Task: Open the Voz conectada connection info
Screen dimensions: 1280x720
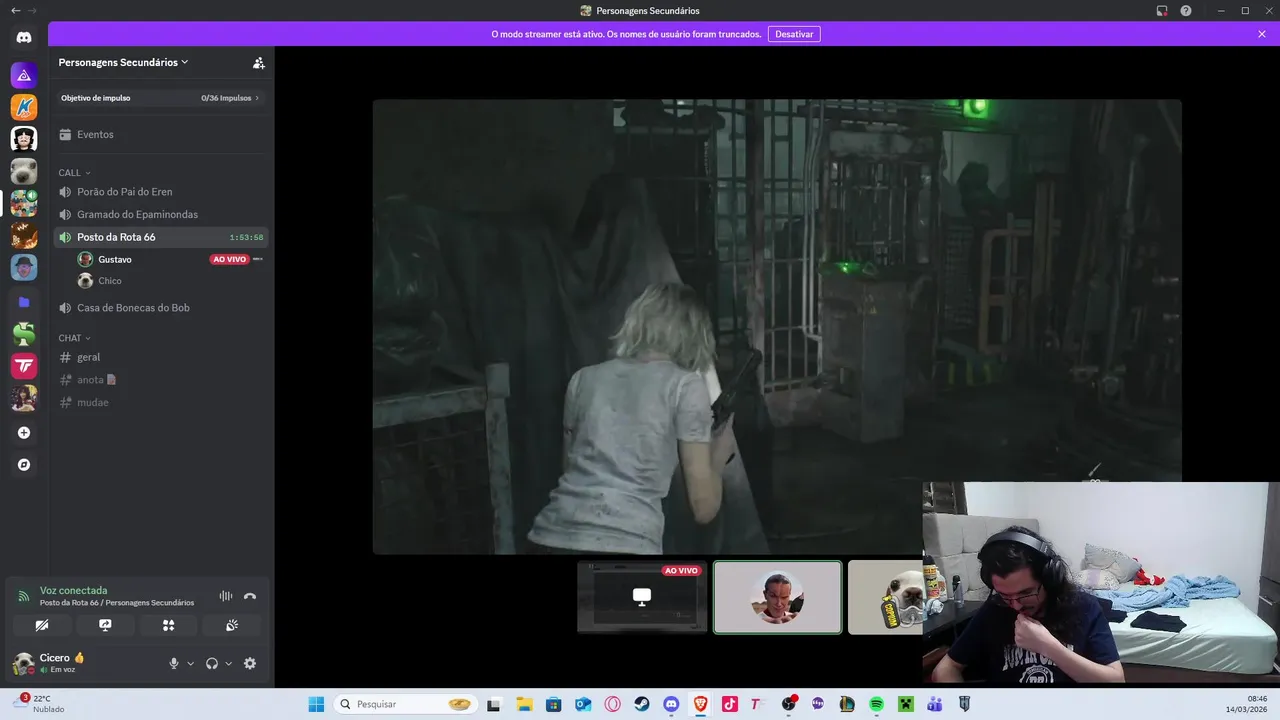Action: (x=73, y=591)
